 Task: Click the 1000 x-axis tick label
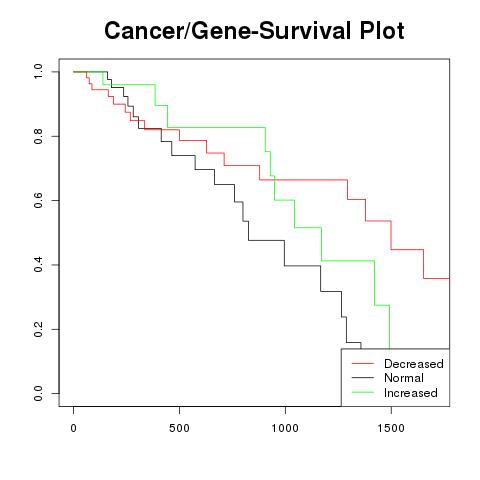coord(285,428)
